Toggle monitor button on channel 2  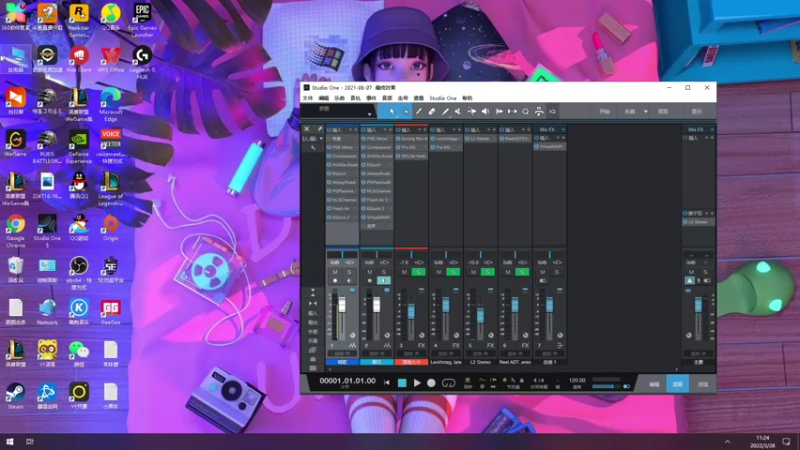[384, 281]
